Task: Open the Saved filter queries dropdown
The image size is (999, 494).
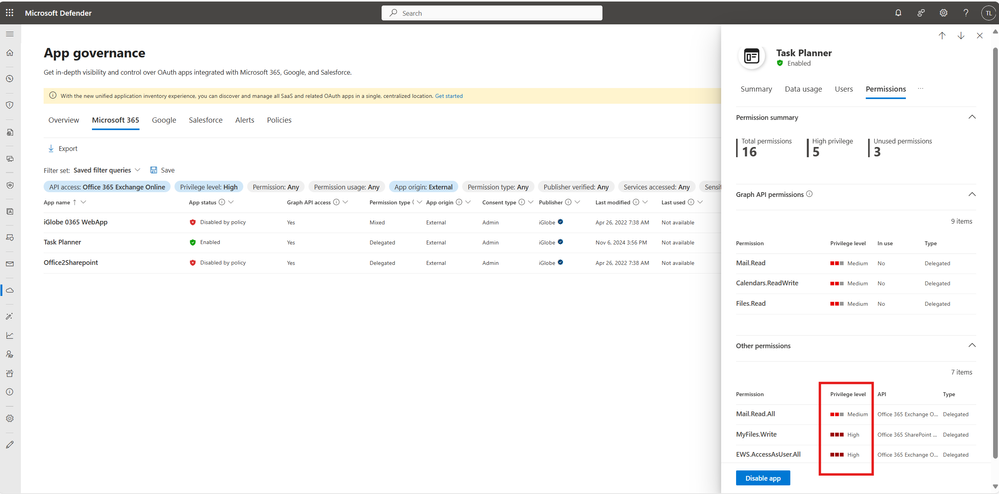Action: coord(107,170)
